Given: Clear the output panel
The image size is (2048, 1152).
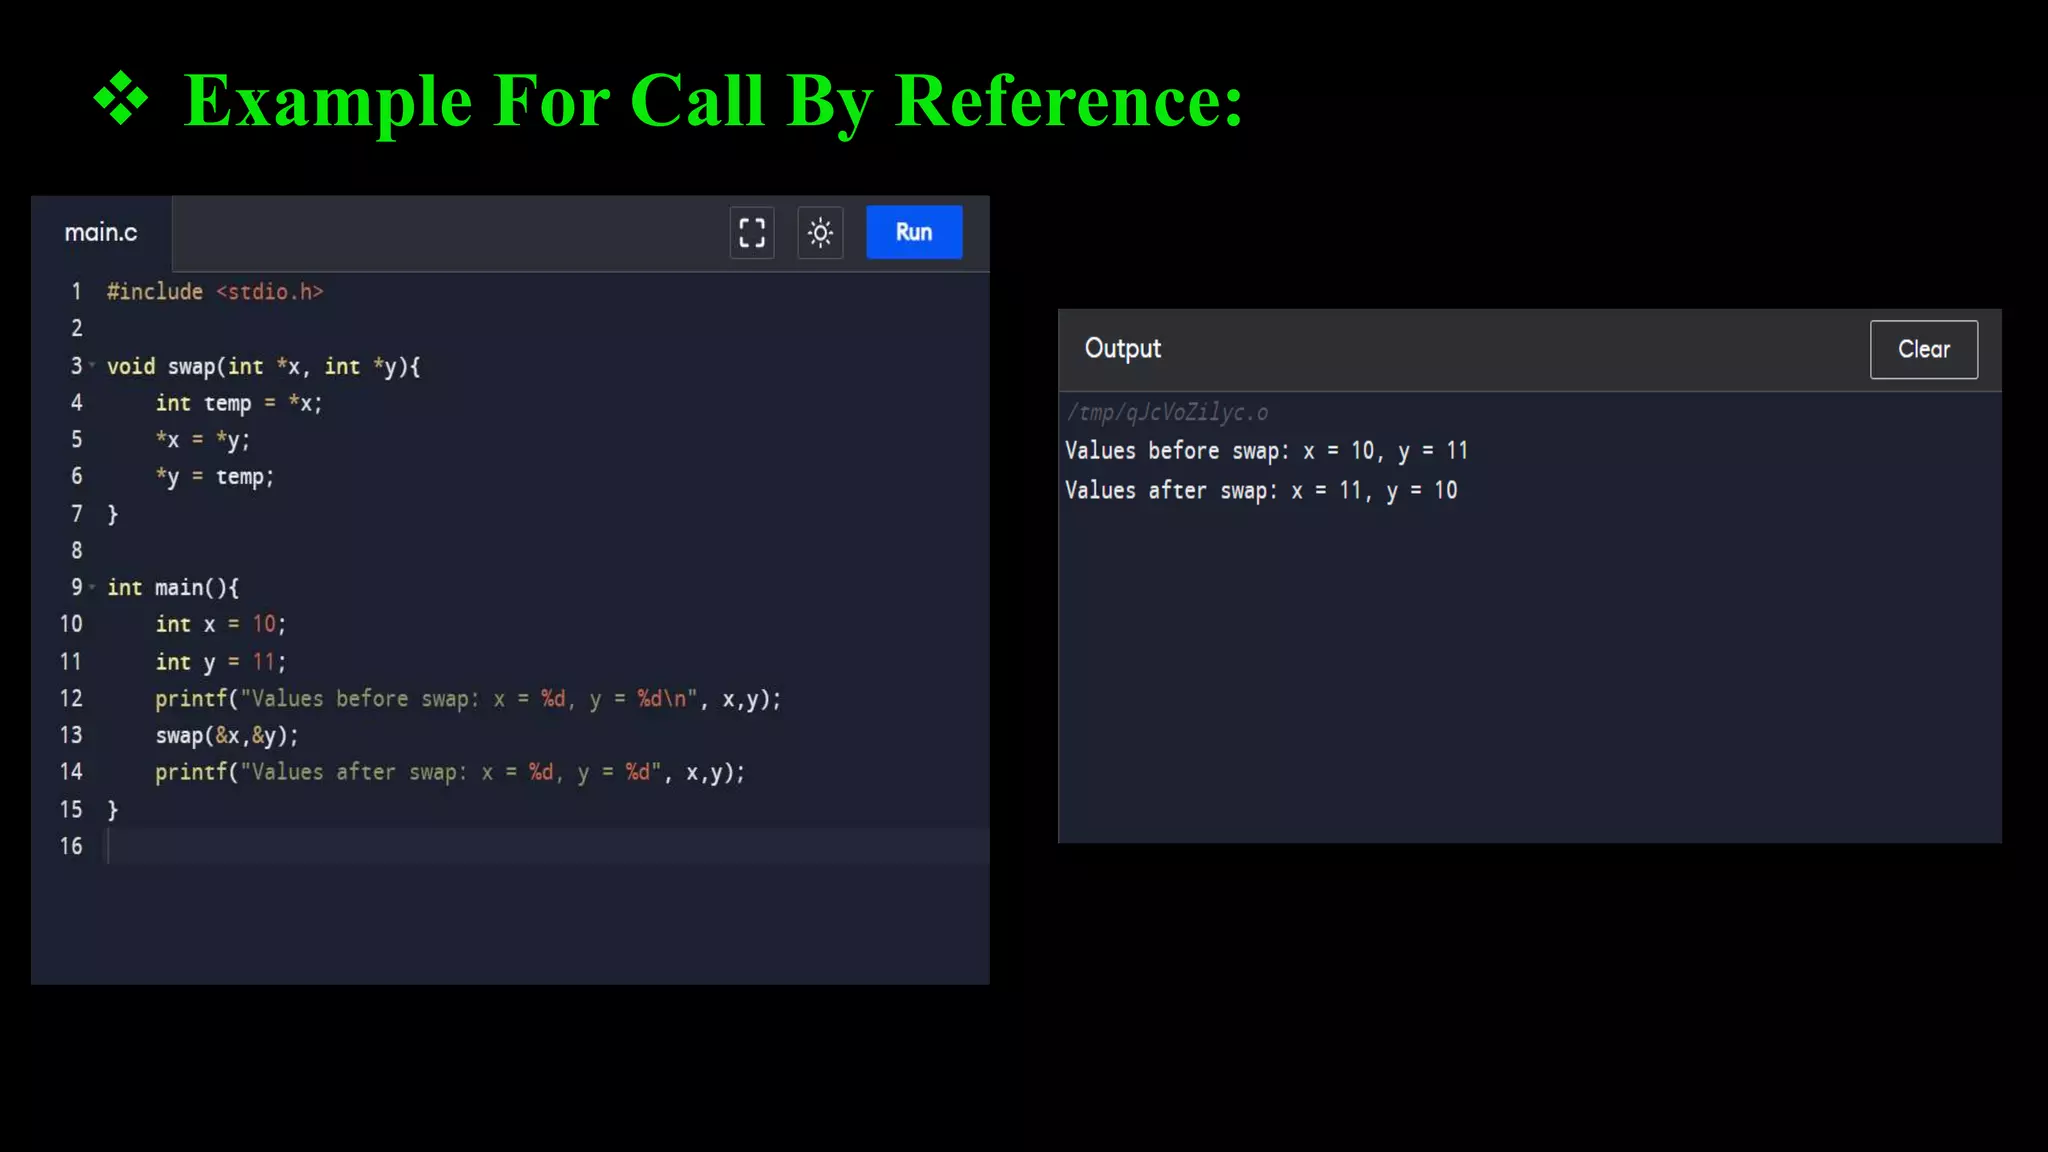Looking at the screenshot, I should [x=1923, y=349].
